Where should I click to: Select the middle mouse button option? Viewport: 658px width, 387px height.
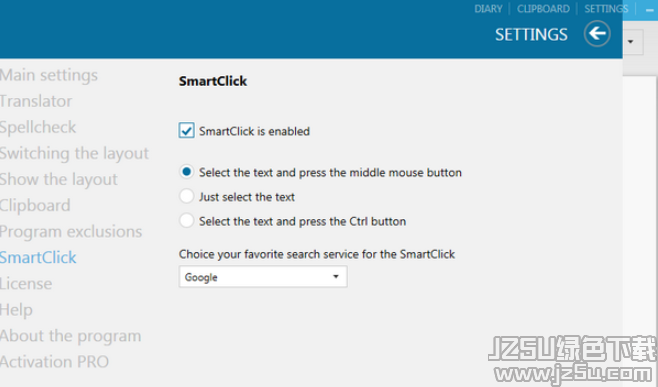coord(186,172)
